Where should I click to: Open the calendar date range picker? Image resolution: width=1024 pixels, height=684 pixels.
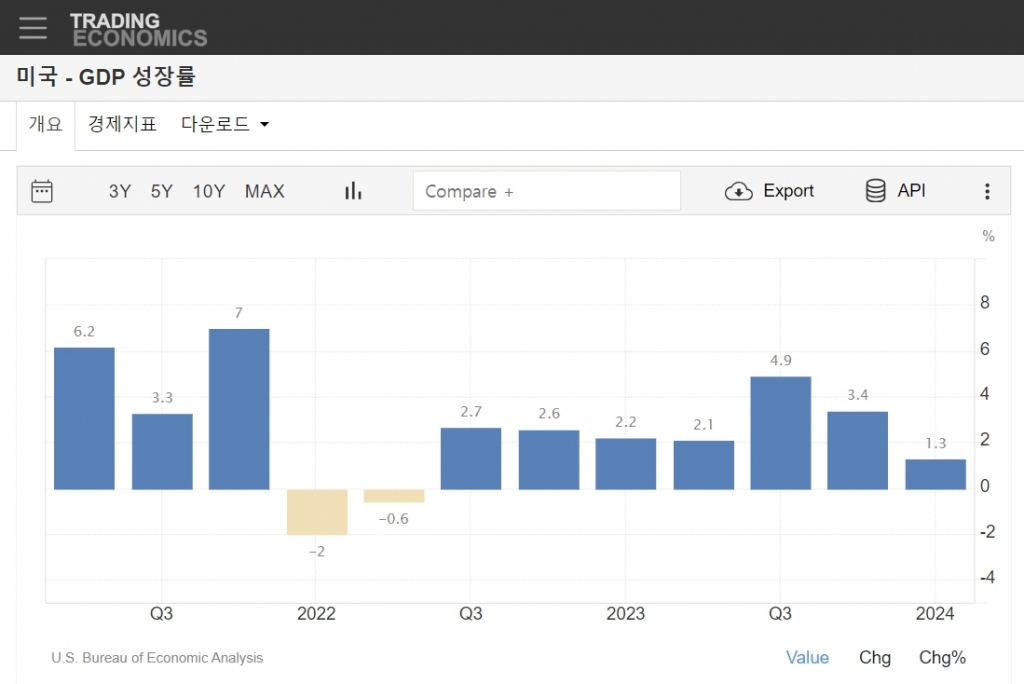click(42, 191)
